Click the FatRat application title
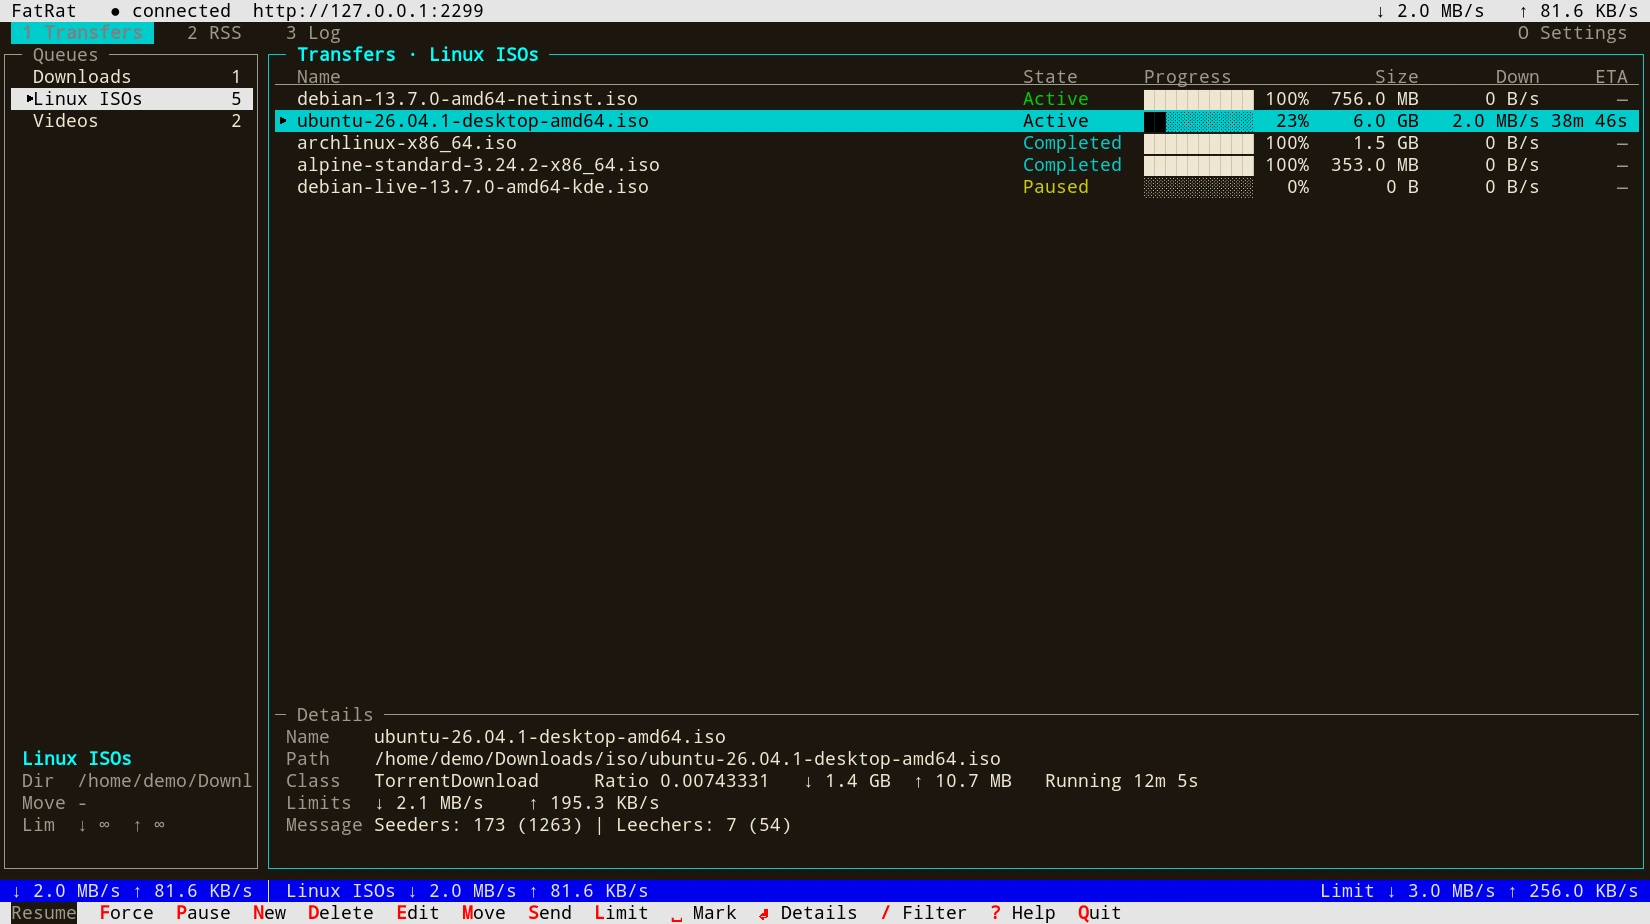This screenshot has width=1650, height=924. click(44, 11)
